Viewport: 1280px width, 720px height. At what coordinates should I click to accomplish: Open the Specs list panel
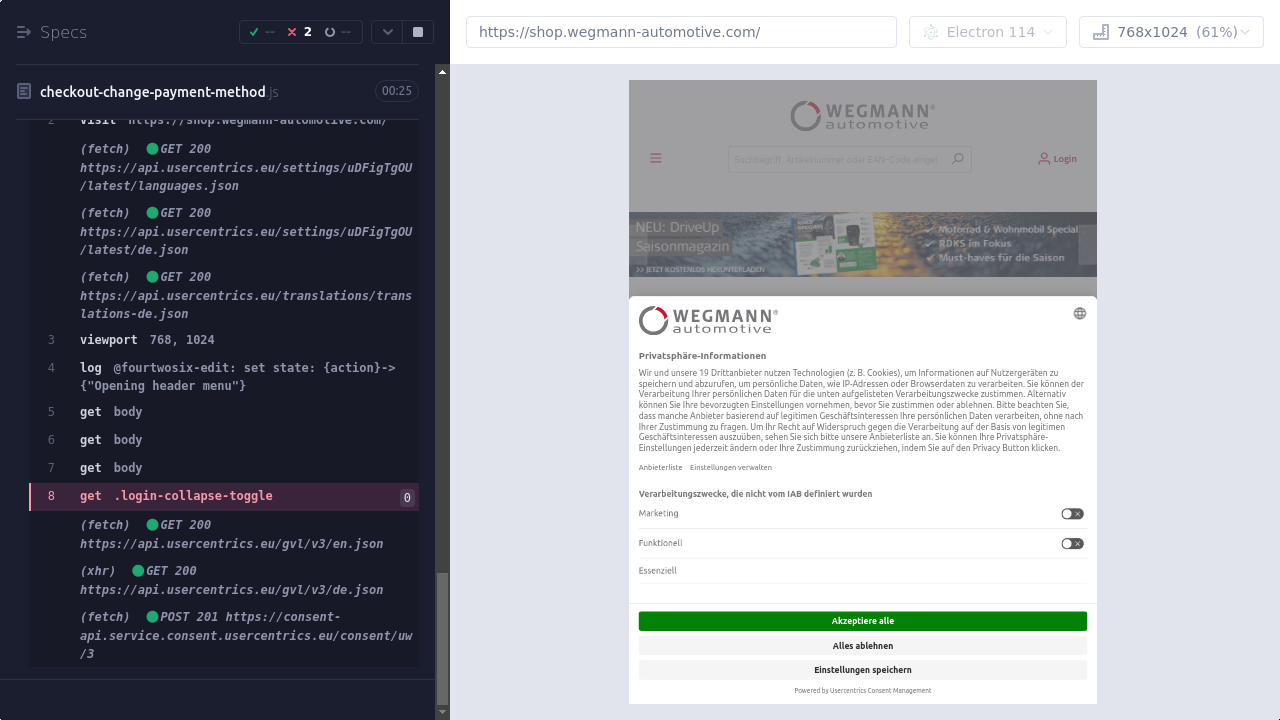[x=52, y=32]
